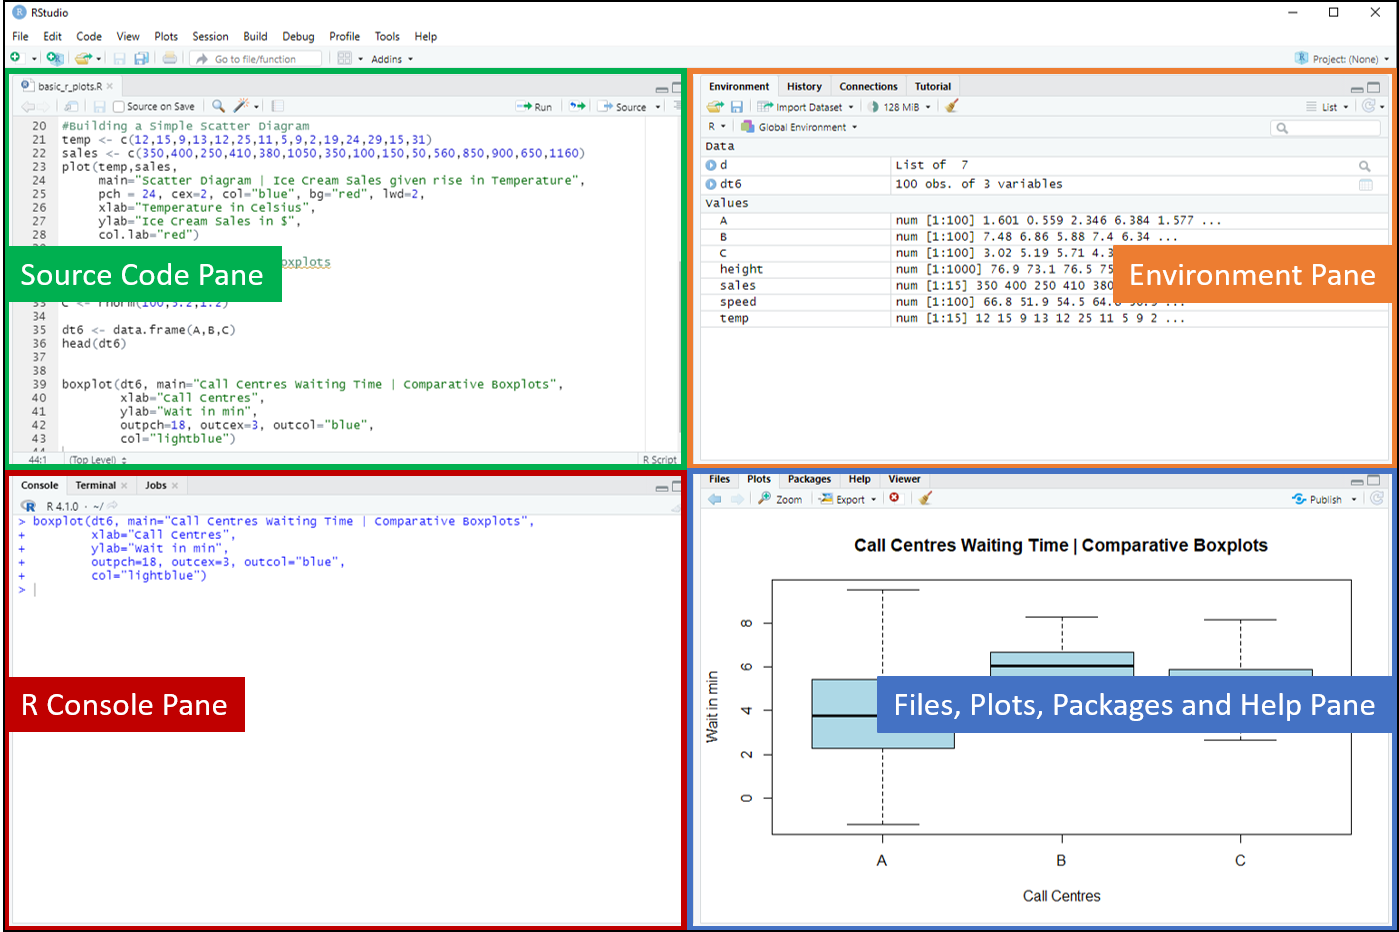Open the find/replace magnifier in editor toolbar
The width and height of the screenshot is (1399, 932).
(x=218, y=106)
